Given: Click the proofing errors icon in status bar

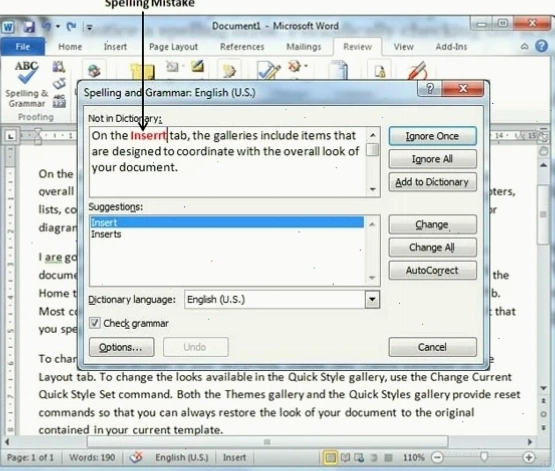Looking at the screenshot, I should click(136, 457).
